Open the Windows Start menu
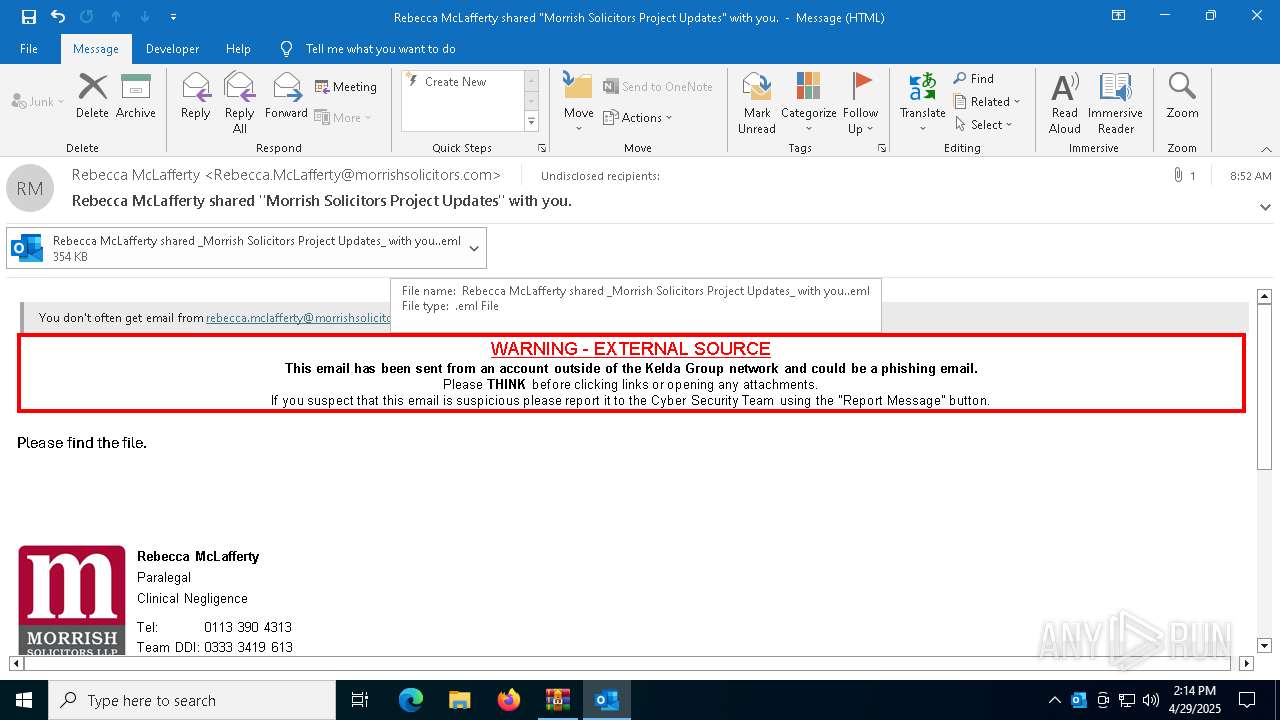1280x720 pixels. (24, 700)
